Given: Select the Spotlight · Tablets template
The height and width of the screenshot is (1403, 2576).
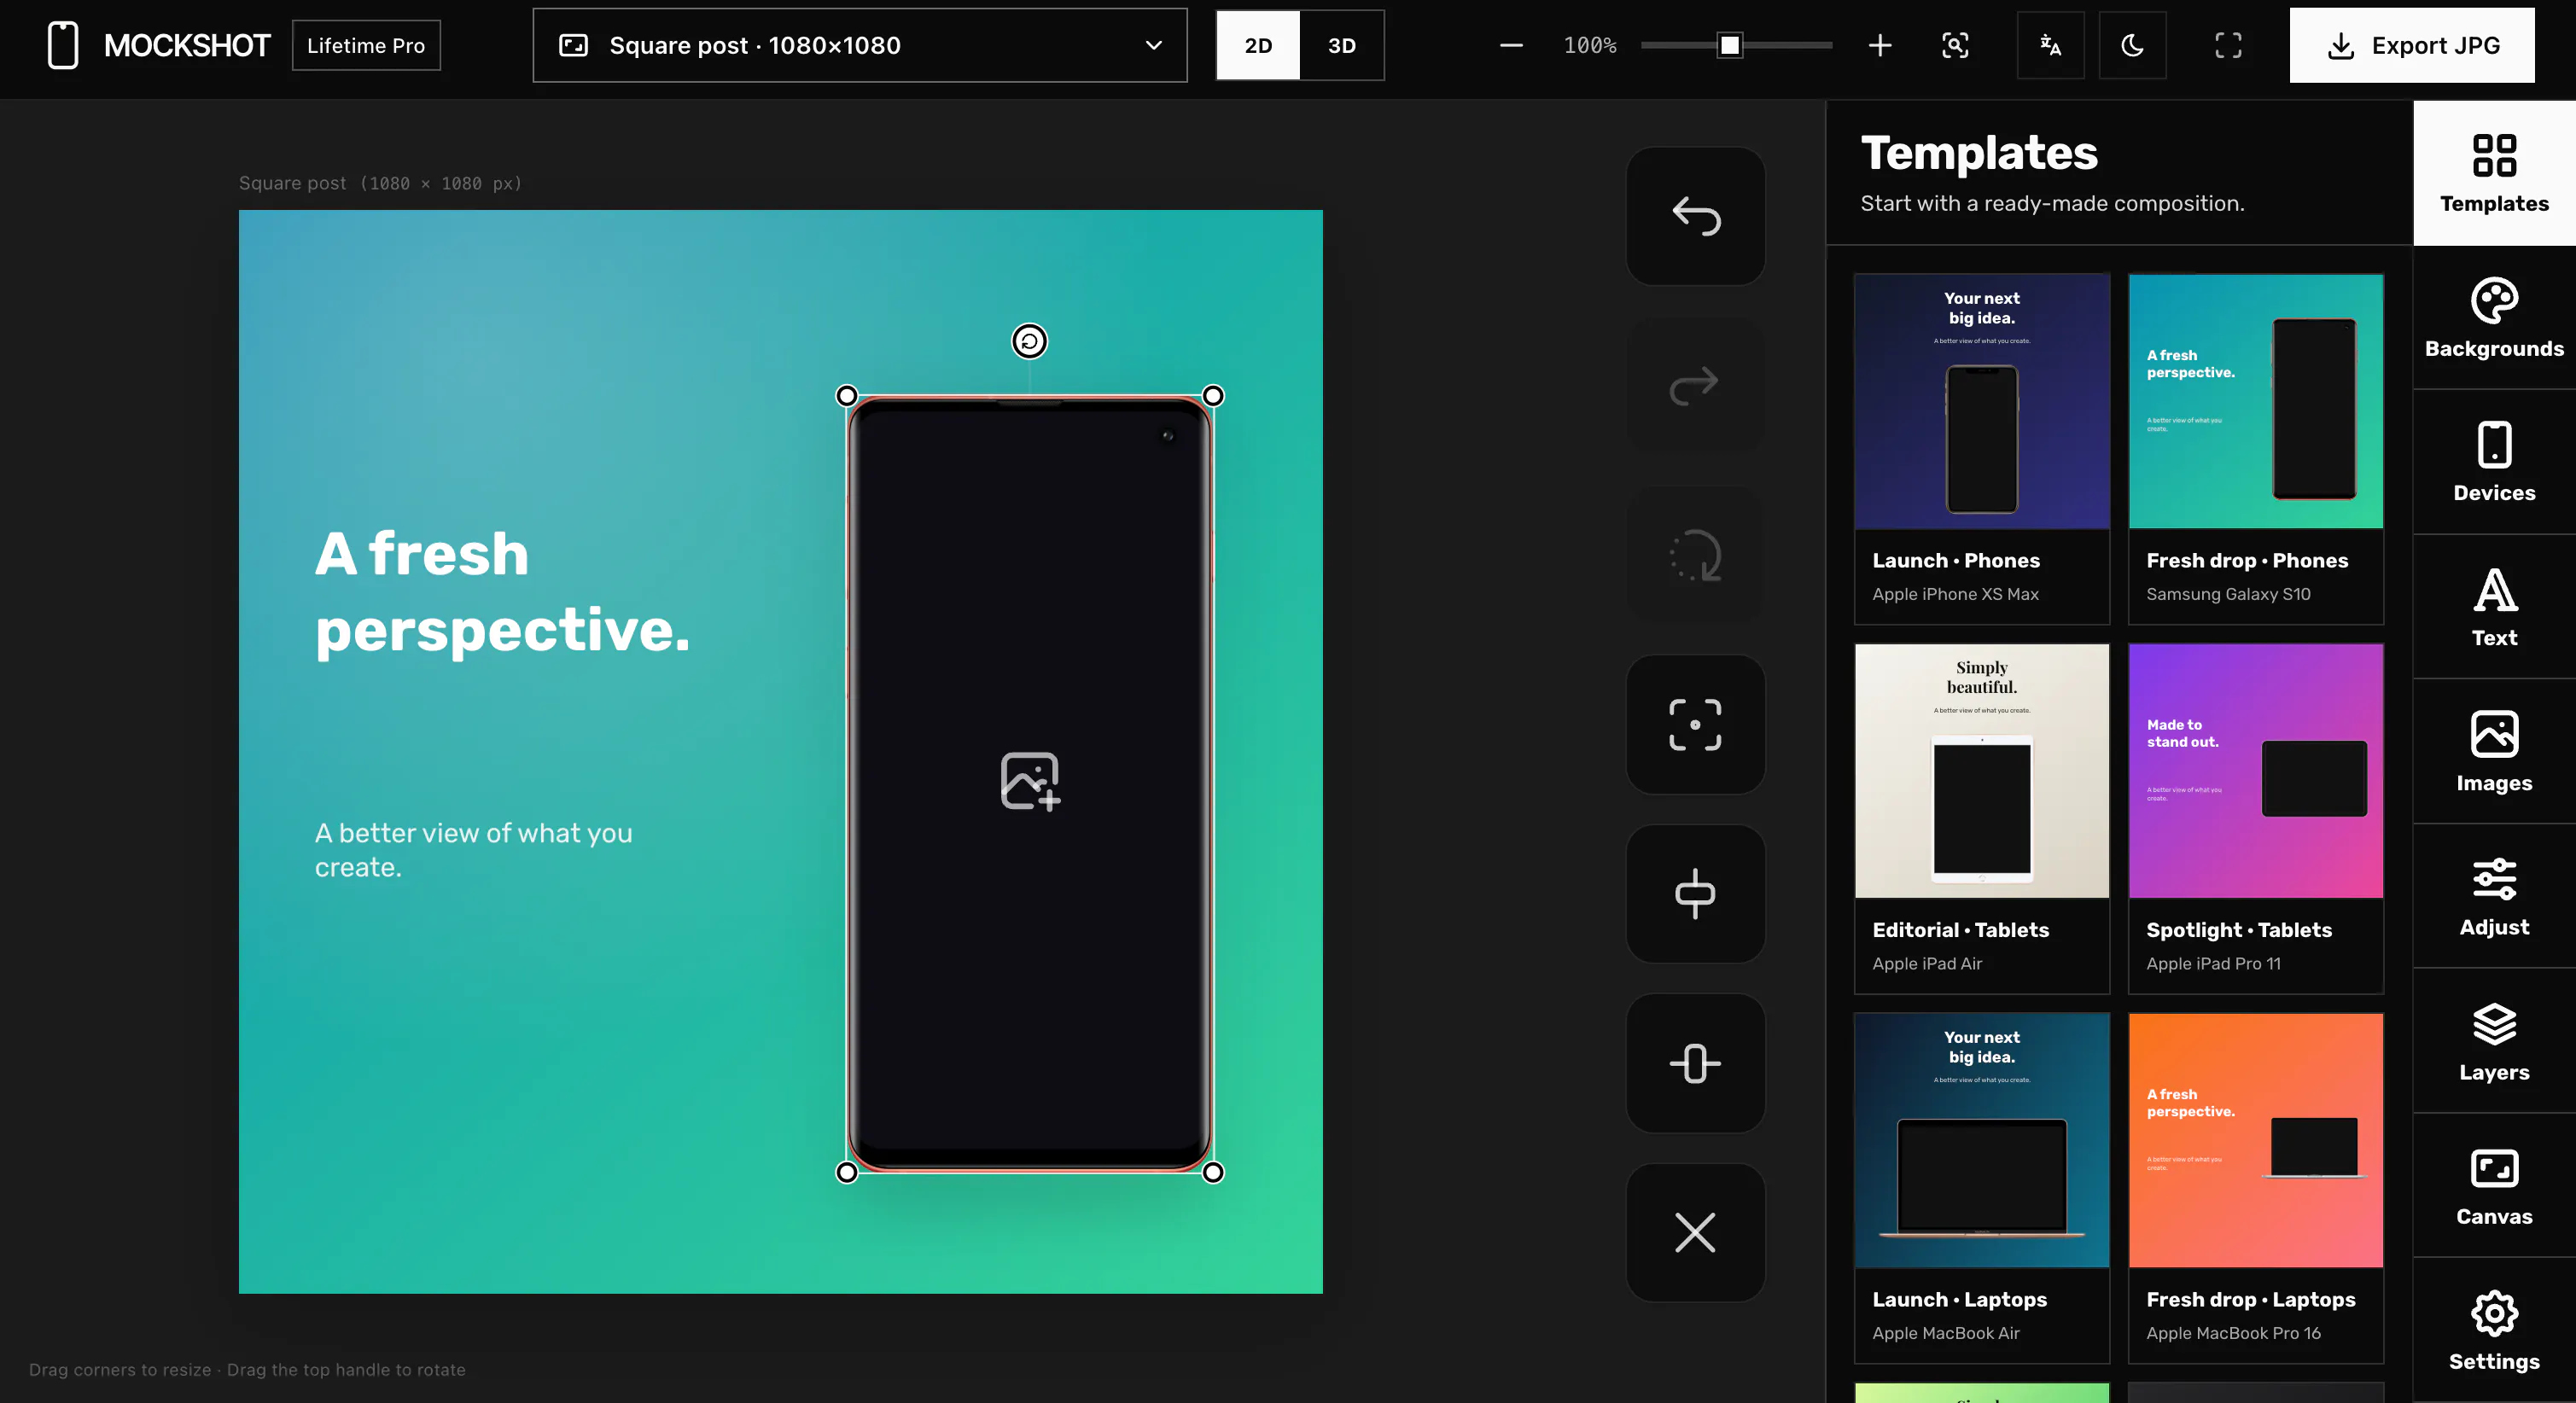Looking at the screenshot, I should tap(2255, 818).
